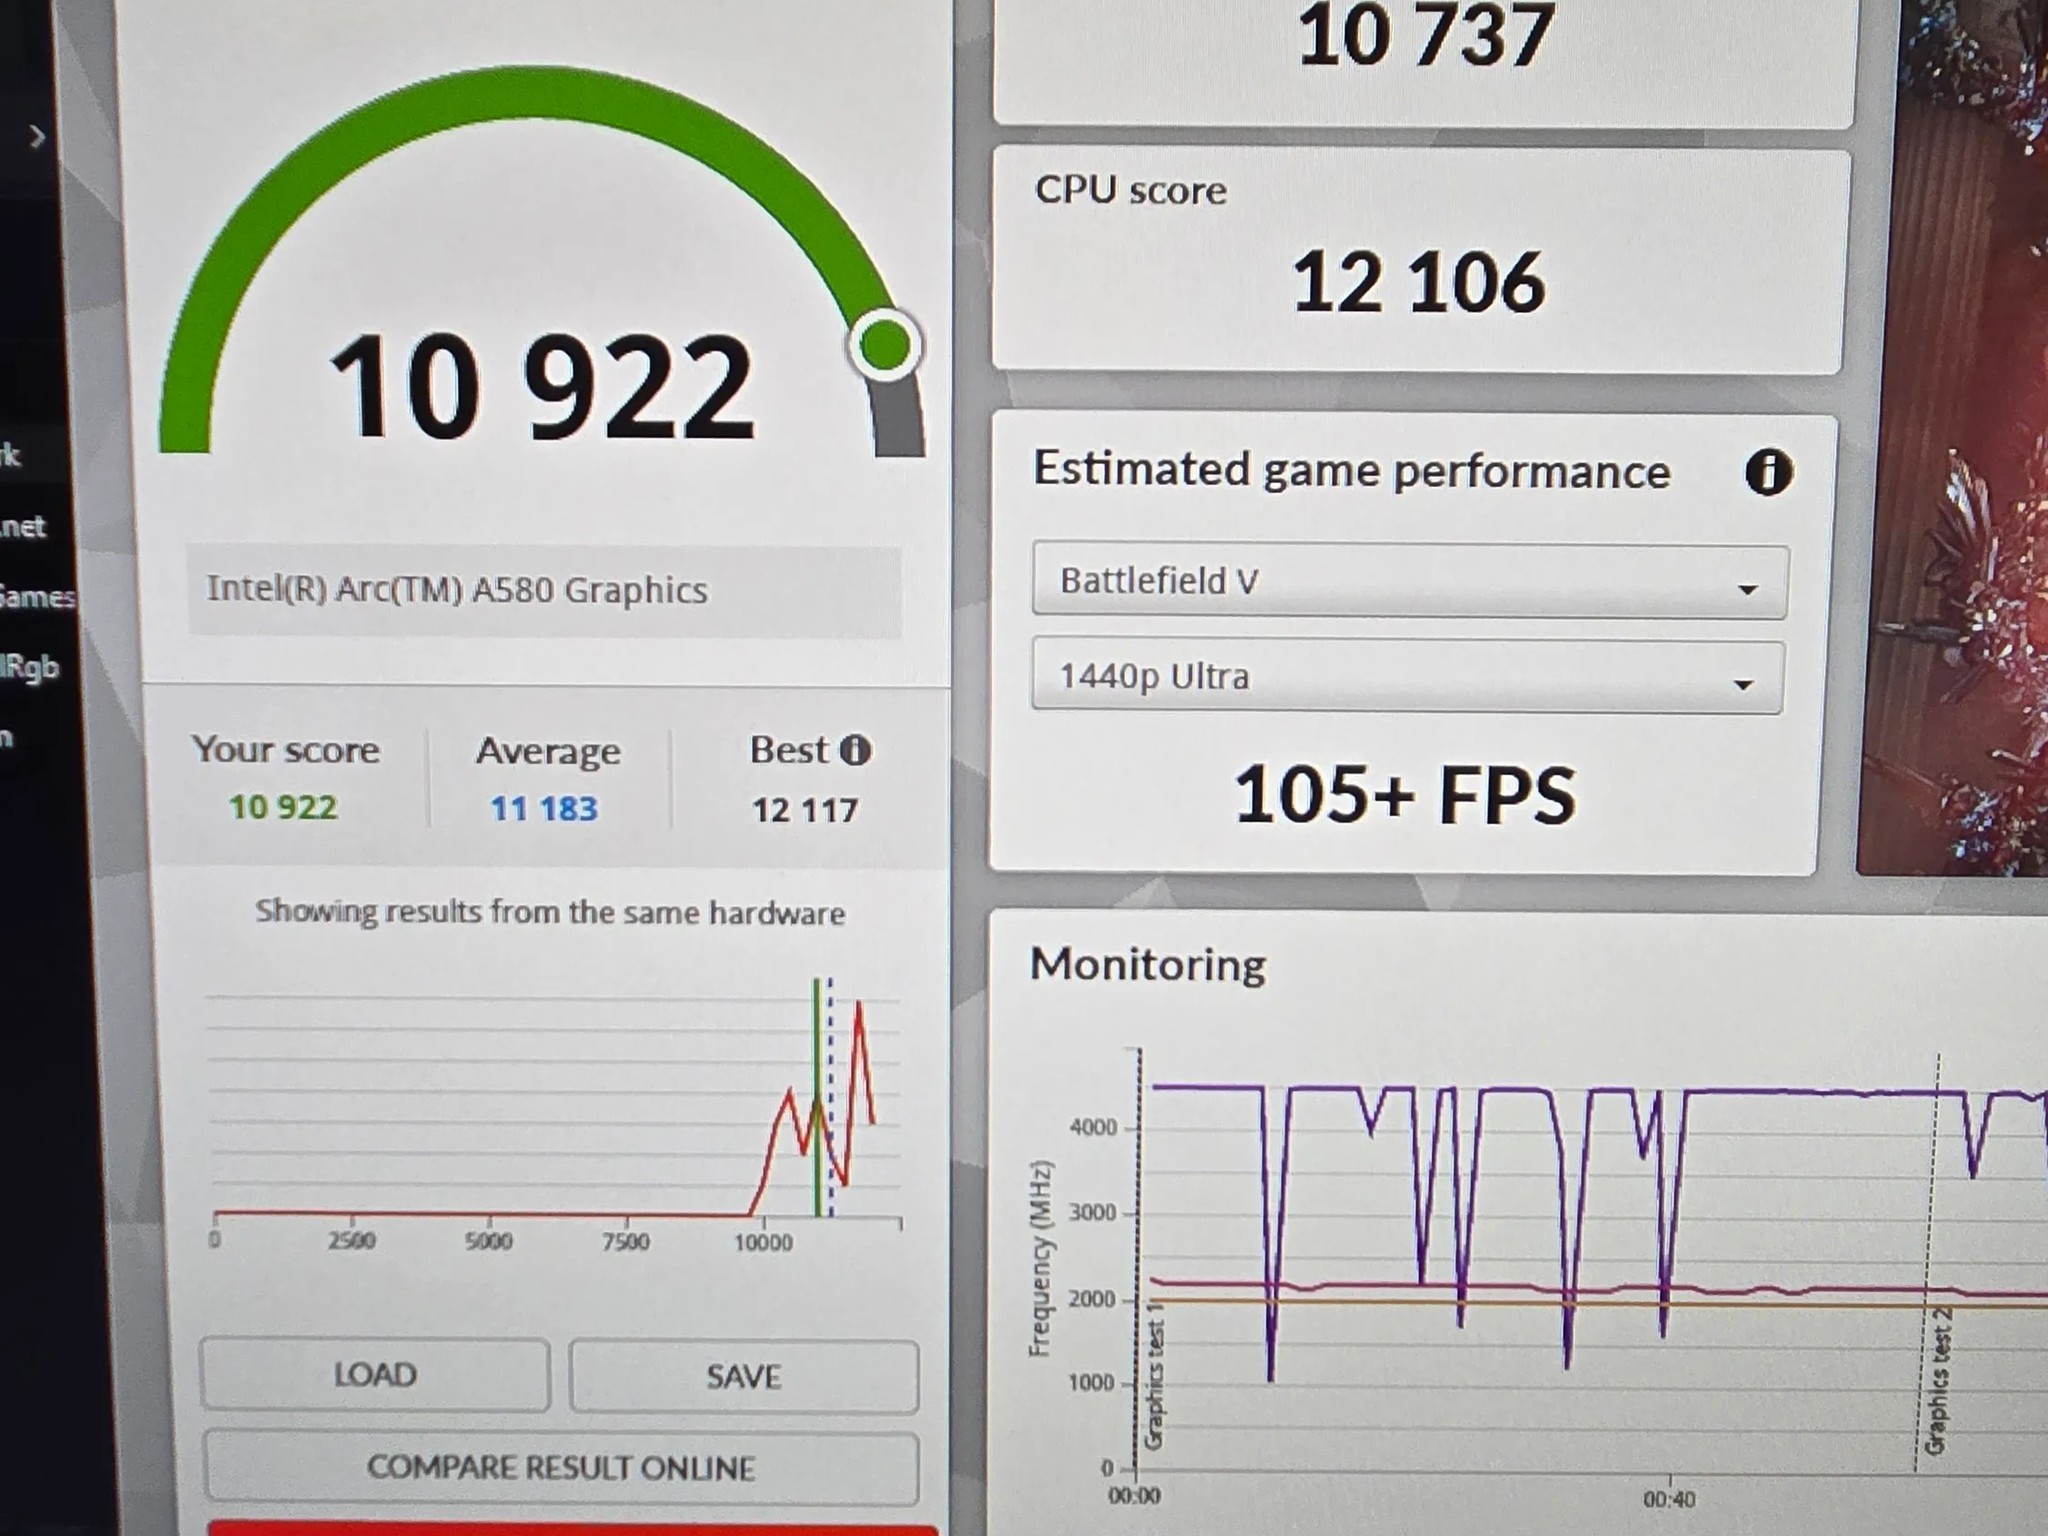Click the Rgb item in left sidebar
Image resolution: width=2048 pixels, height=1536 pixels.
[x=29, y=668]
